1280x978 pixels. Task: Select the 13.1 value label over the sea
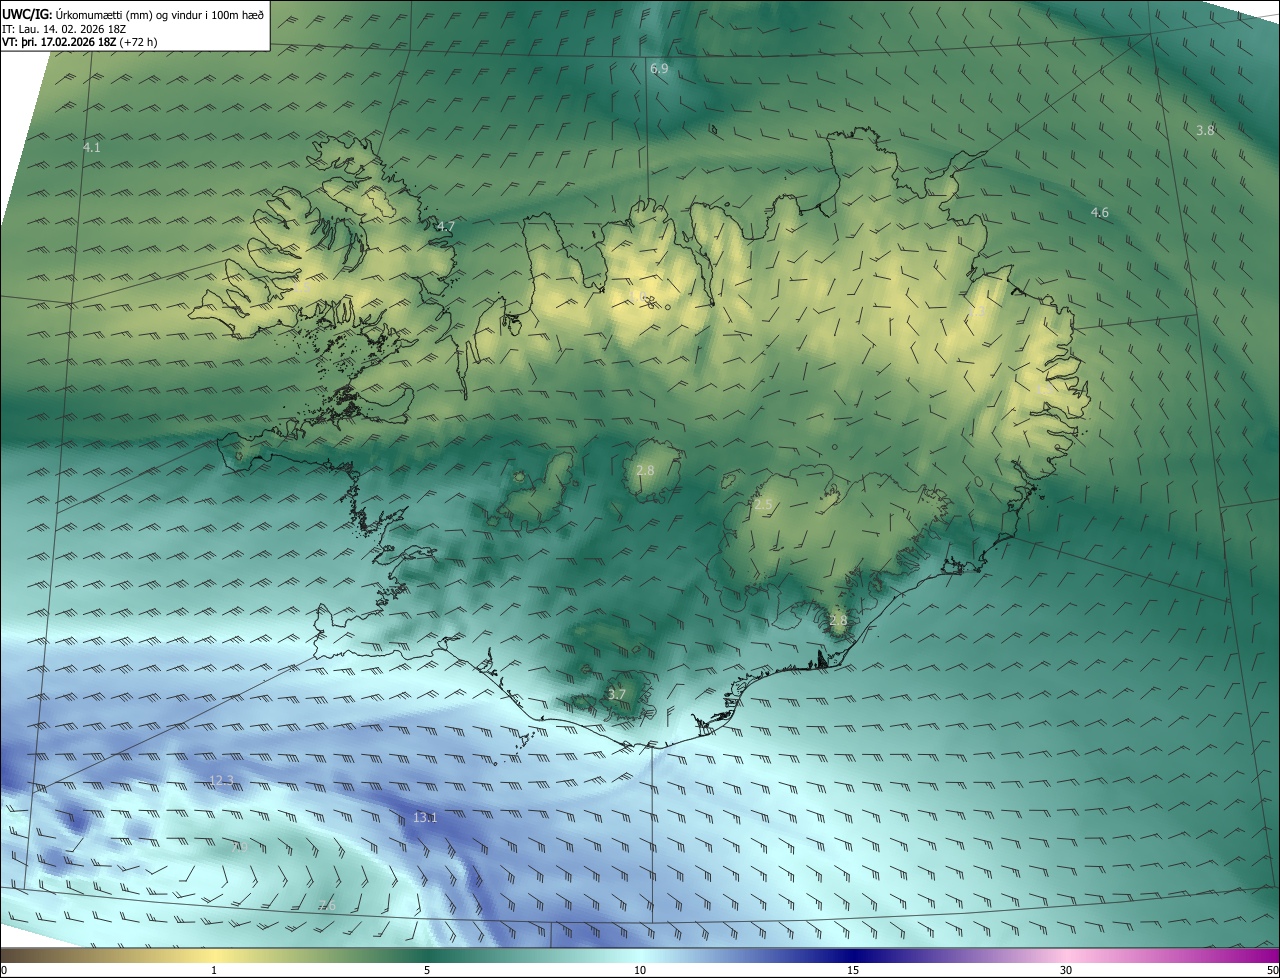425,818
